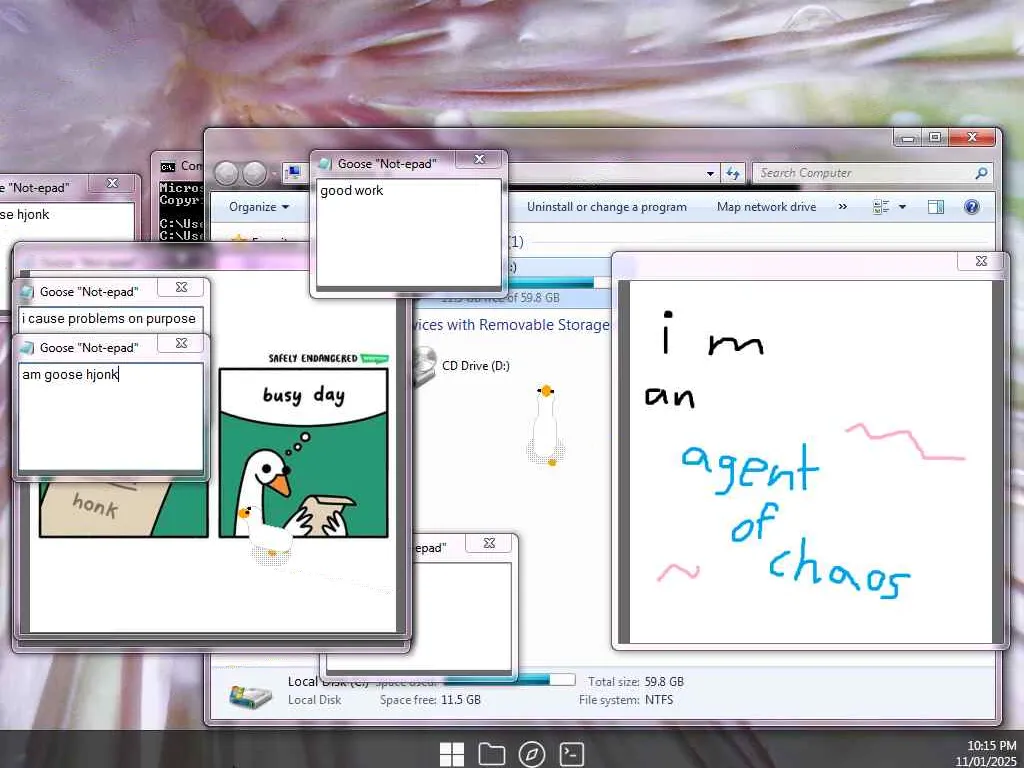Screen dimensions: 1024x768
Task: Open the Organize dropdown menu
Action: (259, 207)
